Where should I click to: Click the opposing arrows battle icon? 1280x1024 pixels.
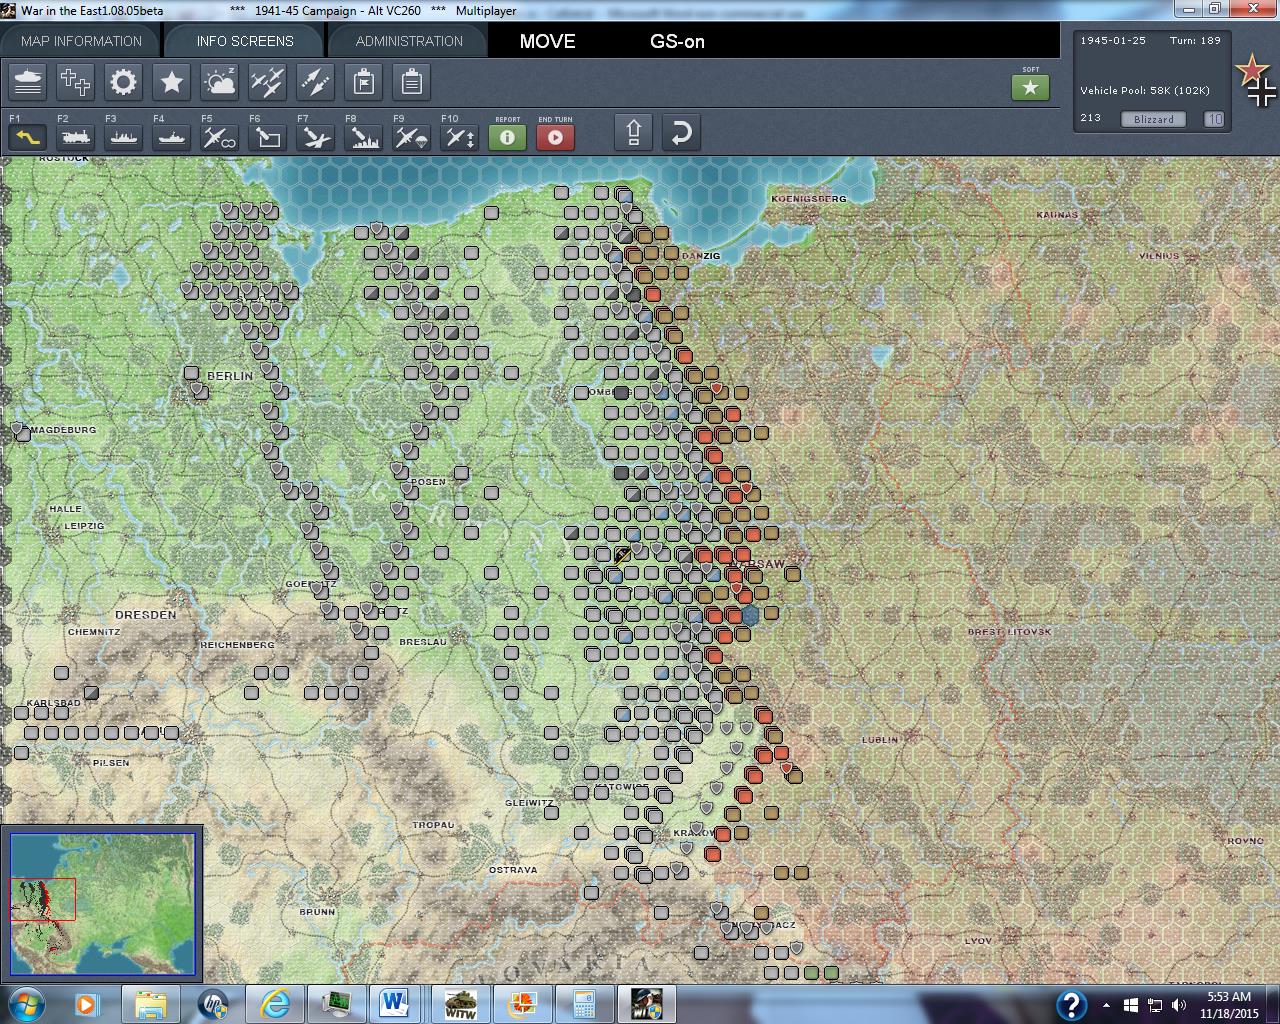(x=316, y=82)
